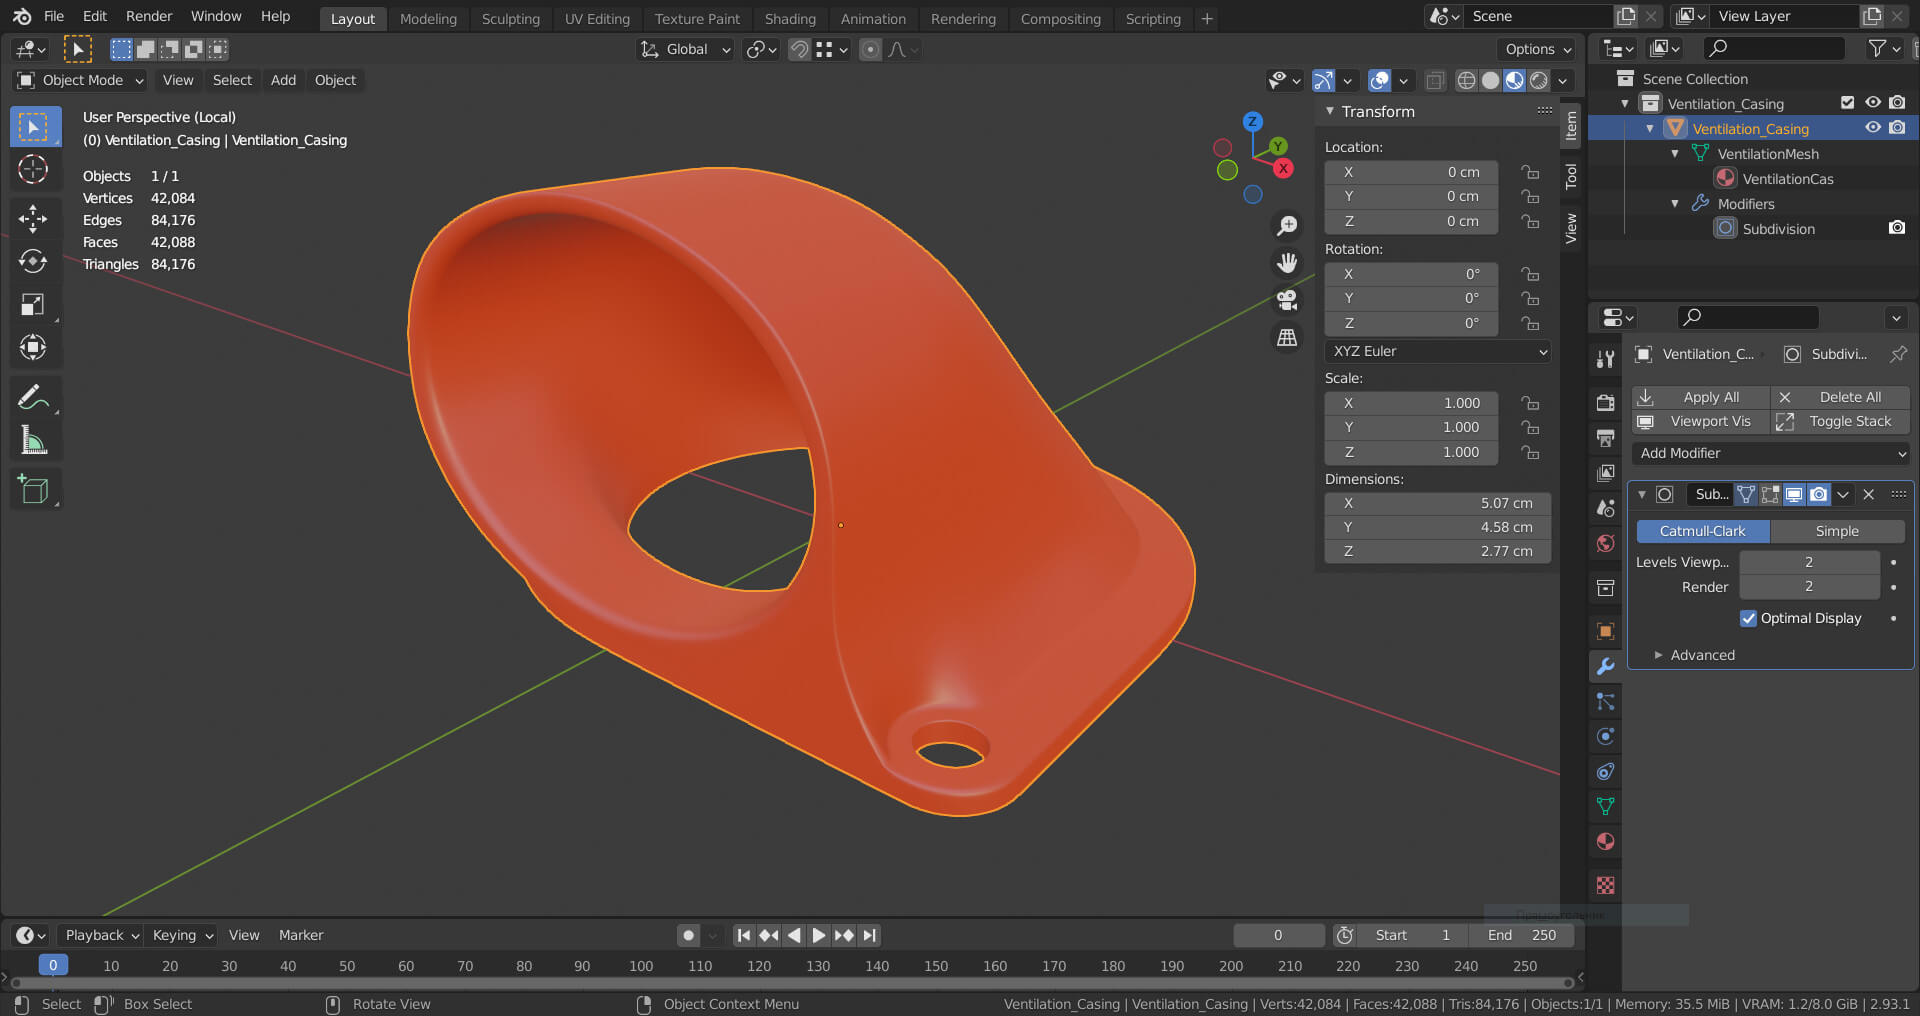This screenshot has height=1016, width=1920.
Task: Click the 3D cursor tool
Action: pos(33,170)
